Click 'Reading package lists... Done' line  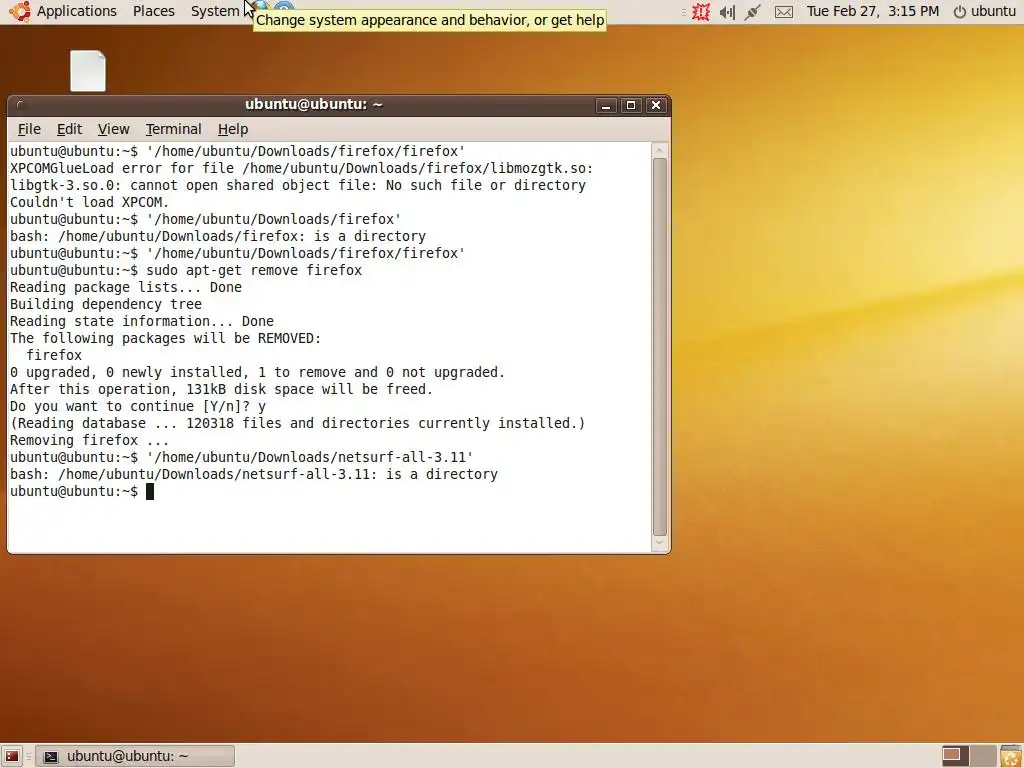[x=125, y=287]
